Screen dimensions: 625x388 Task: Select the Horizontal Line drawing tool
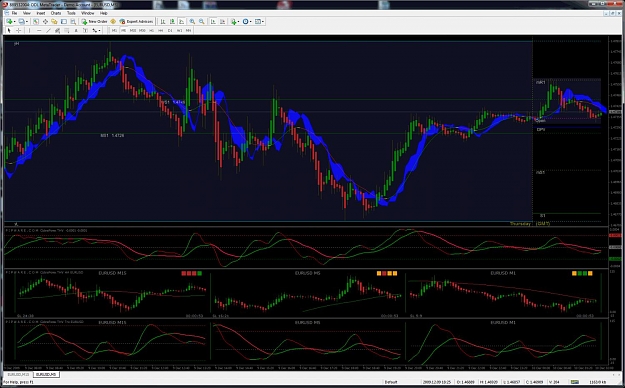(x=39, y=30)
